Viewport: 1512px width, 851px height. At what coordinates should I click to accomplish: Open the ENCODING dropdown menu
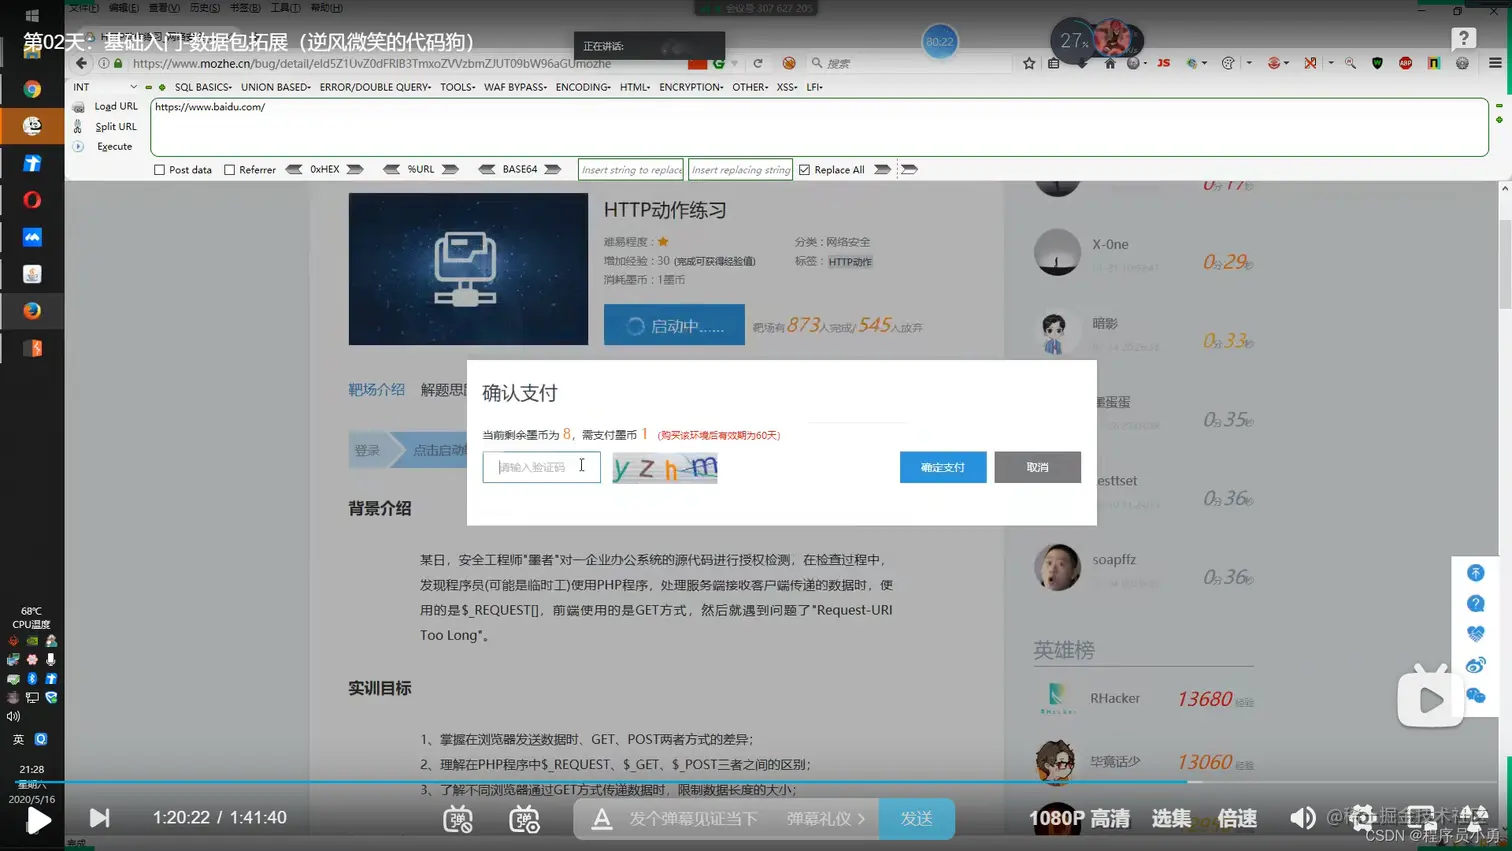tap(583, 87)
